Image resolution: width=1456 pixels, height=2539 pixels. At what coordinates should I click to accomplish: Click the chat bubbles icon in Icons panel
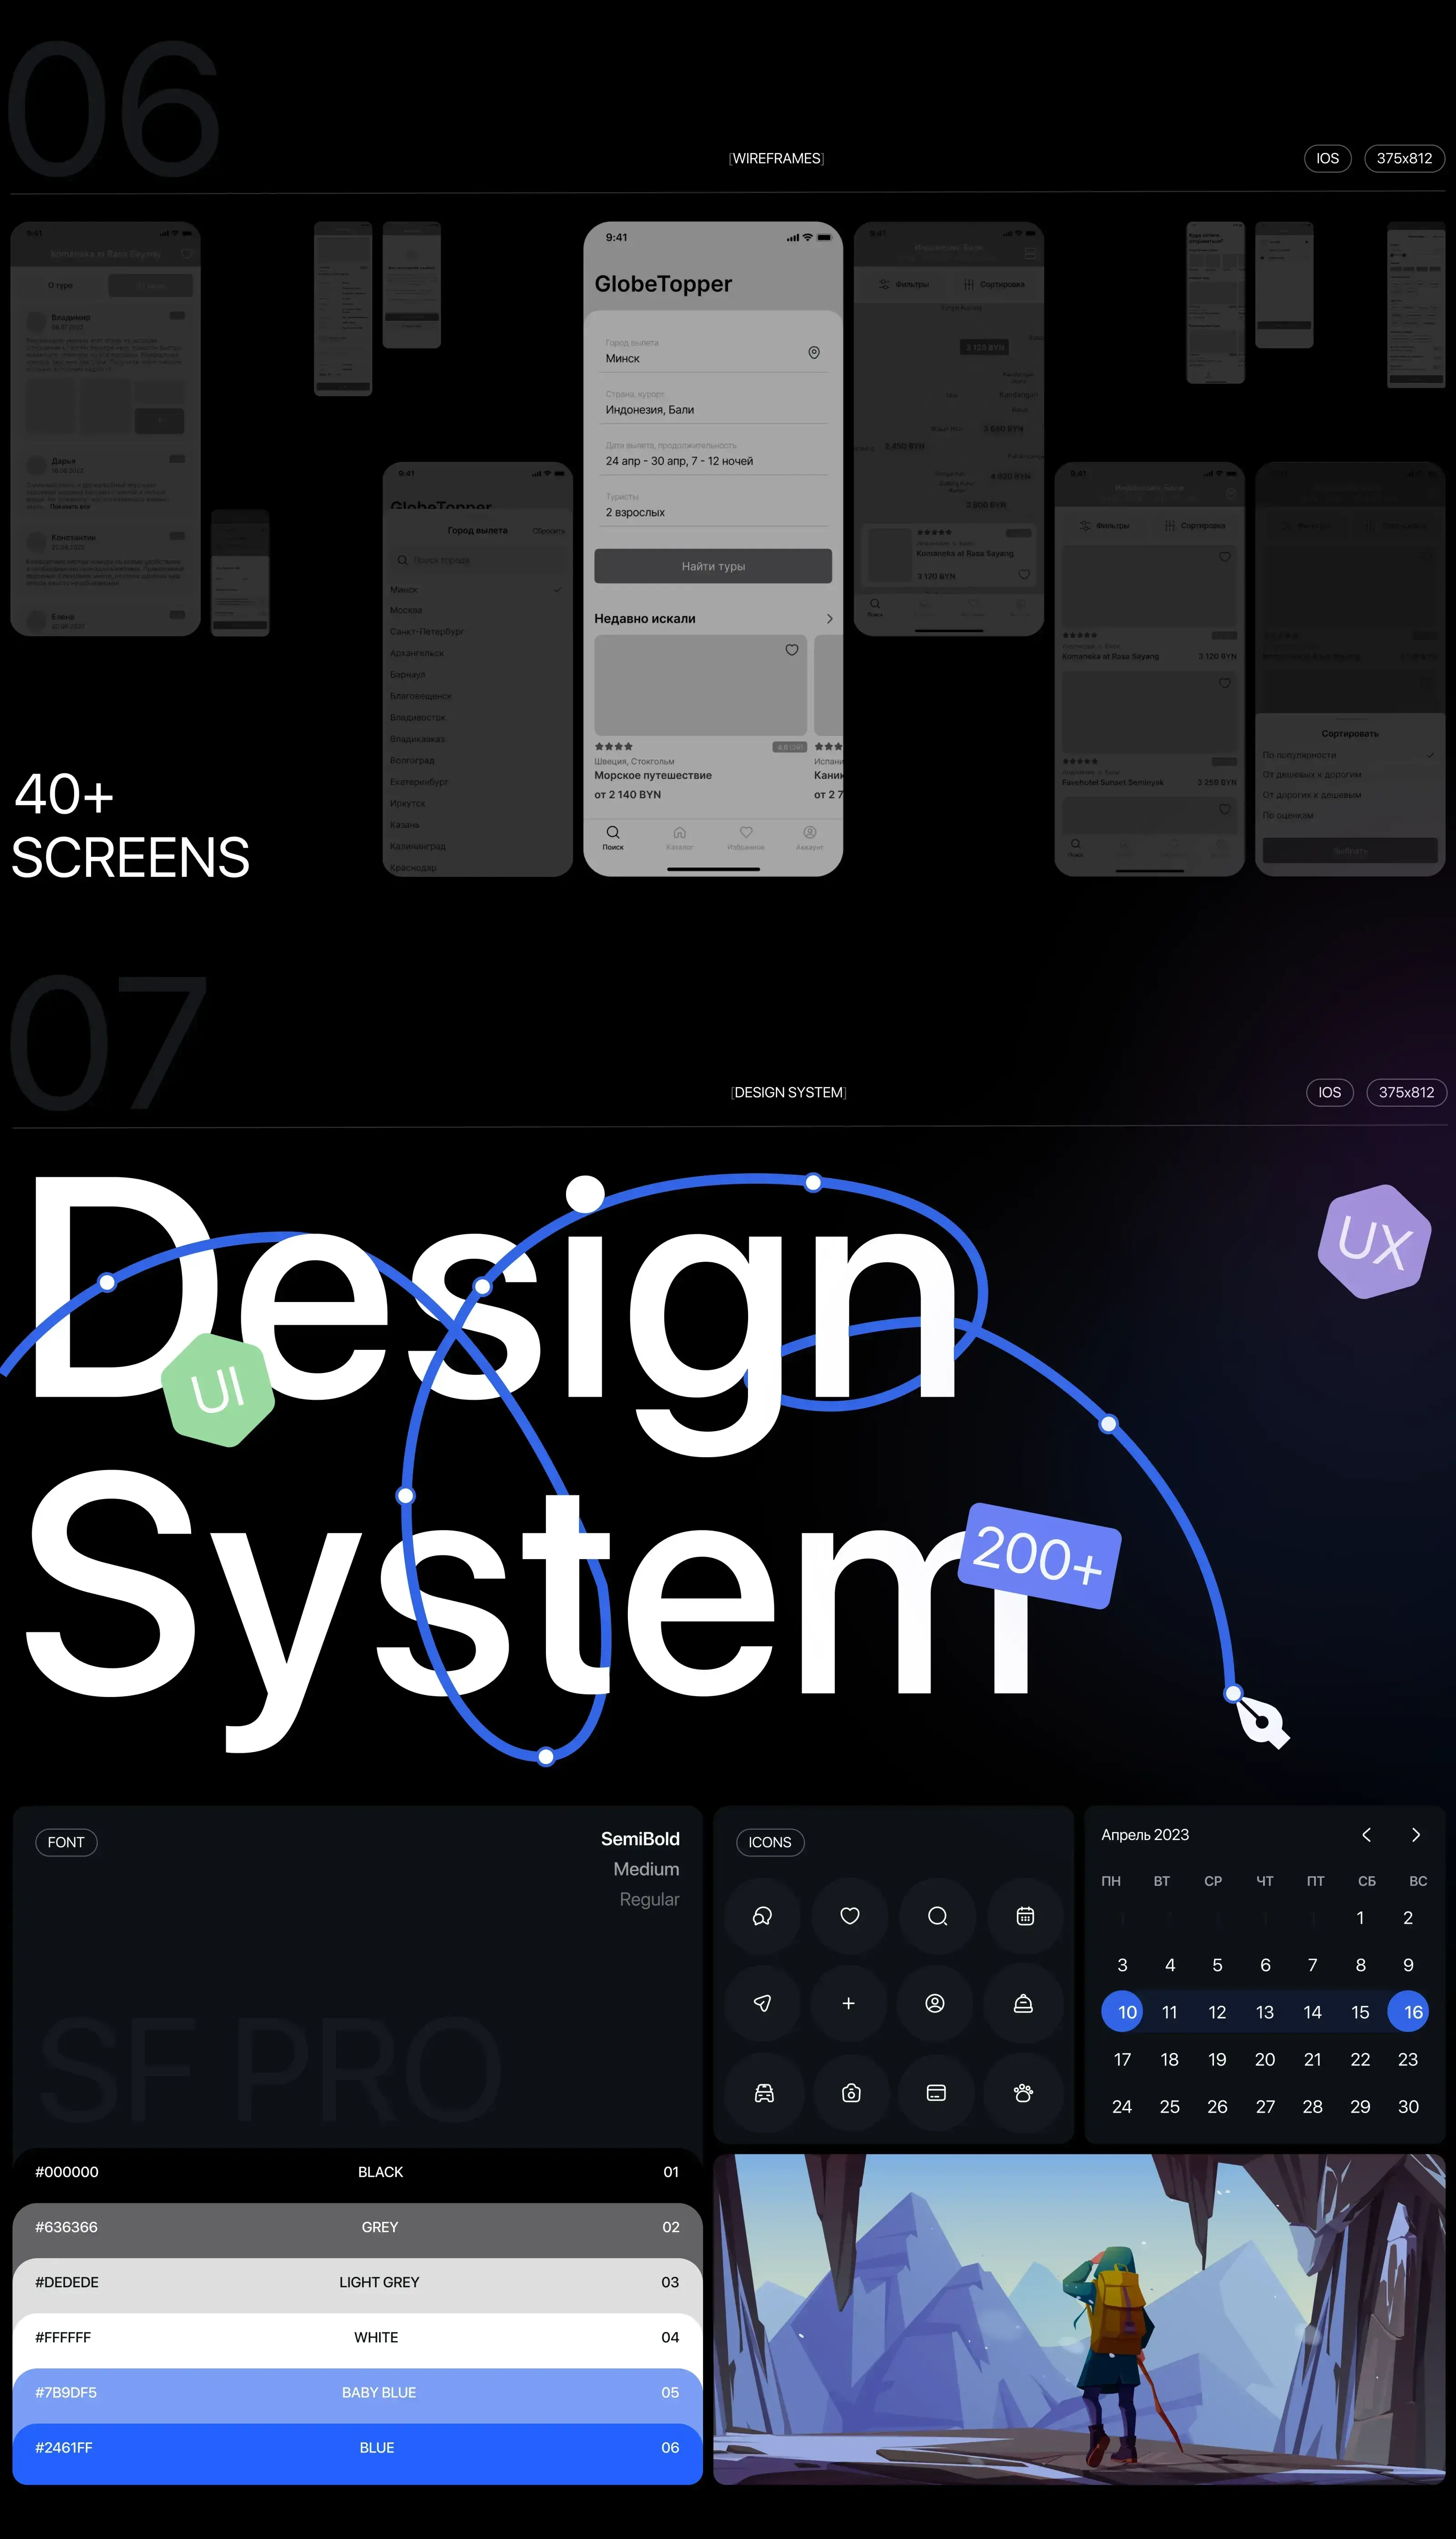coord(762,1916)
